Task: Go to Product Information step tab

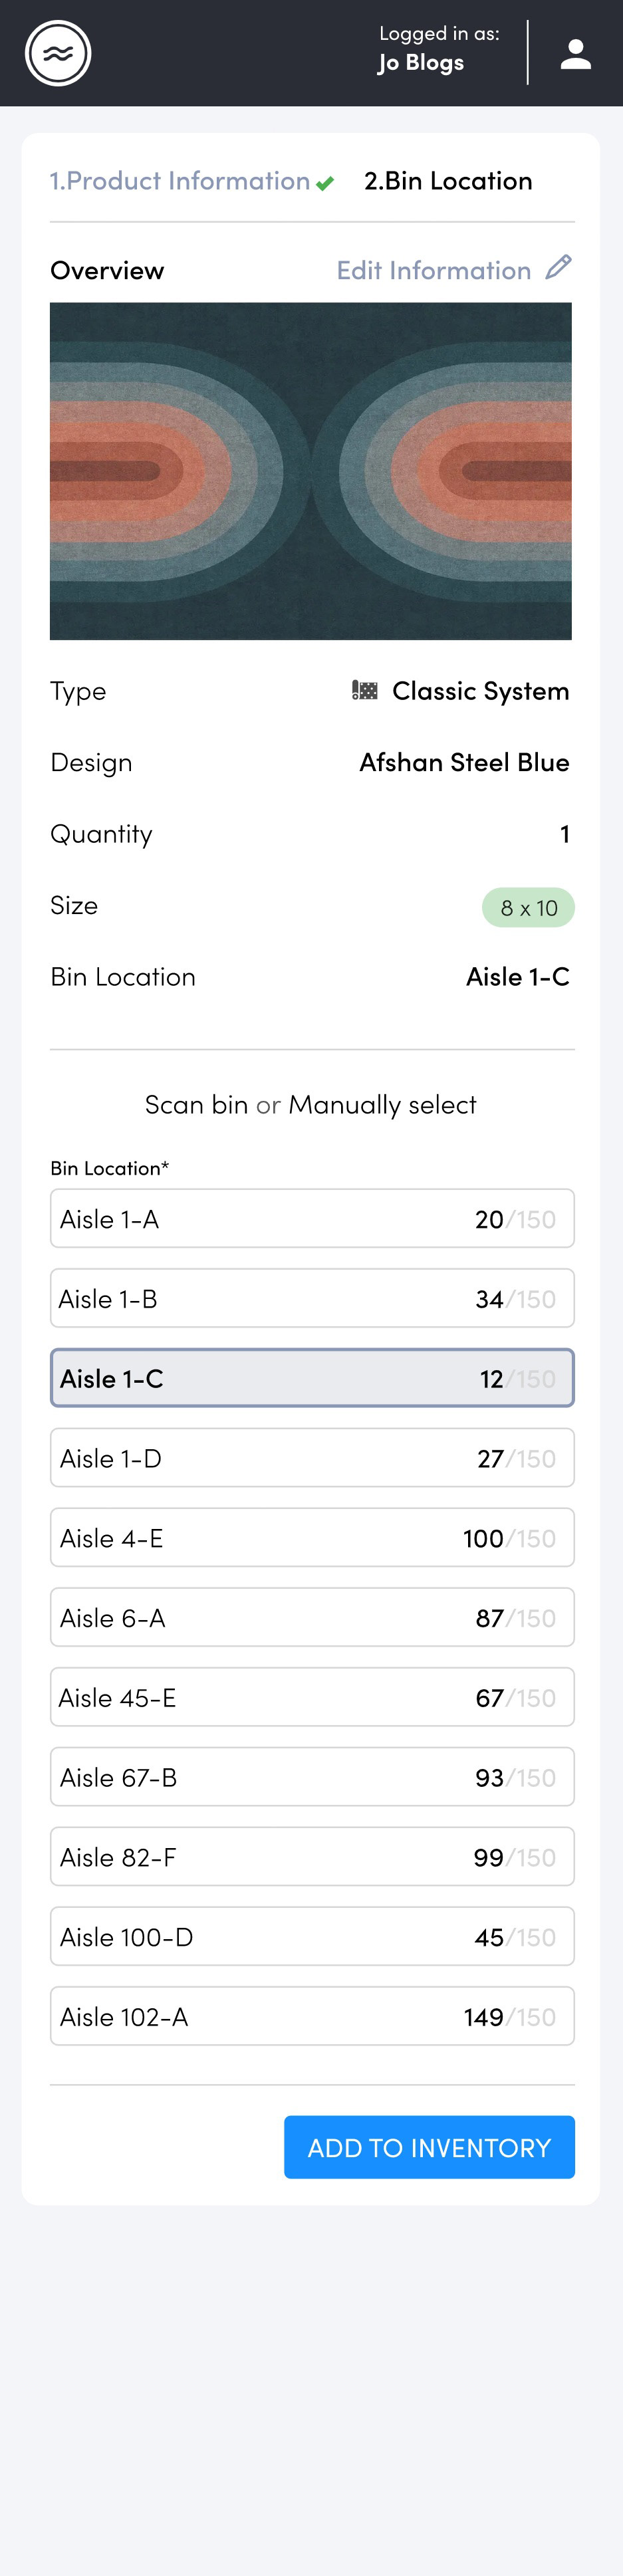Action: click(180, 181)
